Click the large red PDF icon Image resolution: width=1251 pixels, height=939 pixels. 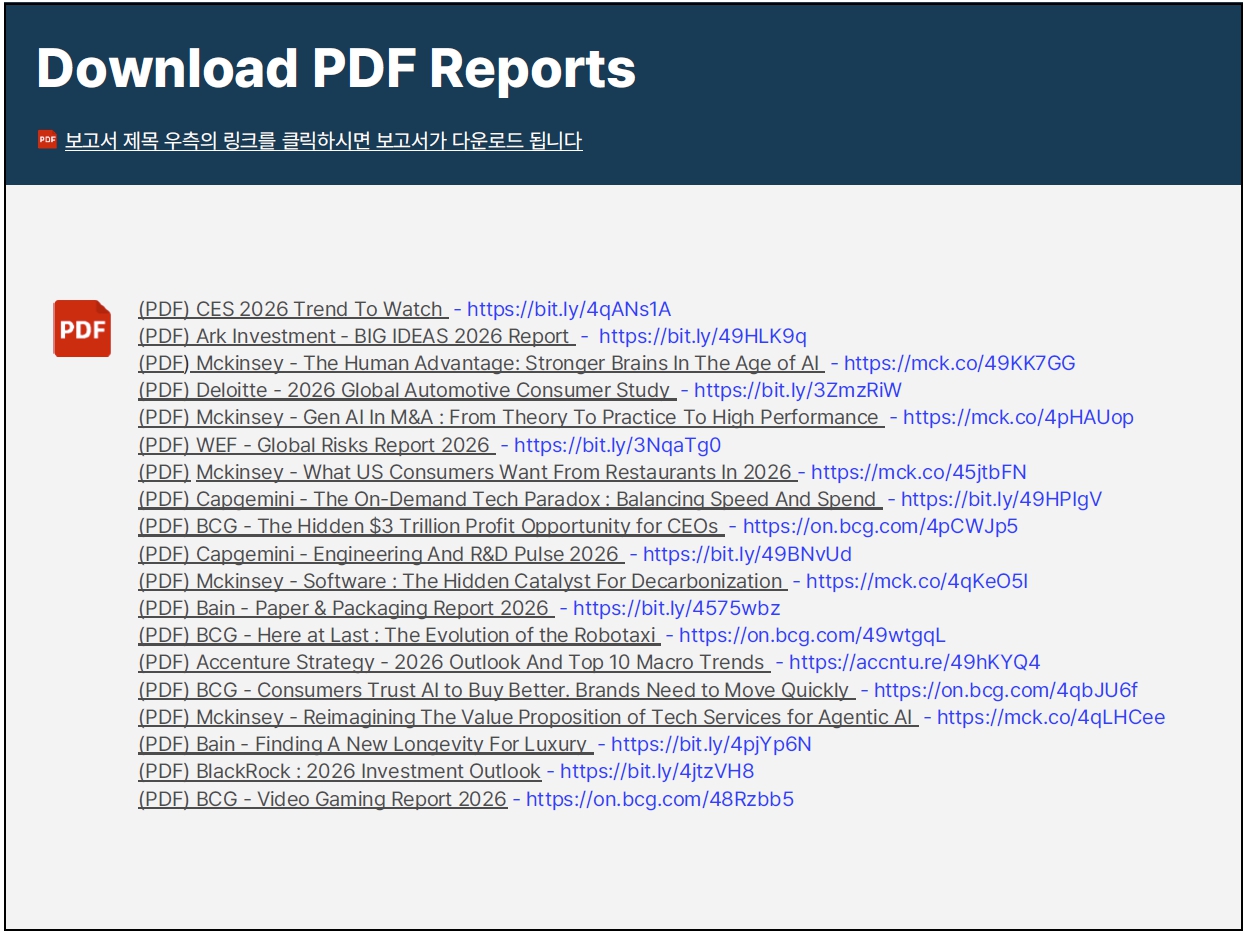[x=82, y=328]
